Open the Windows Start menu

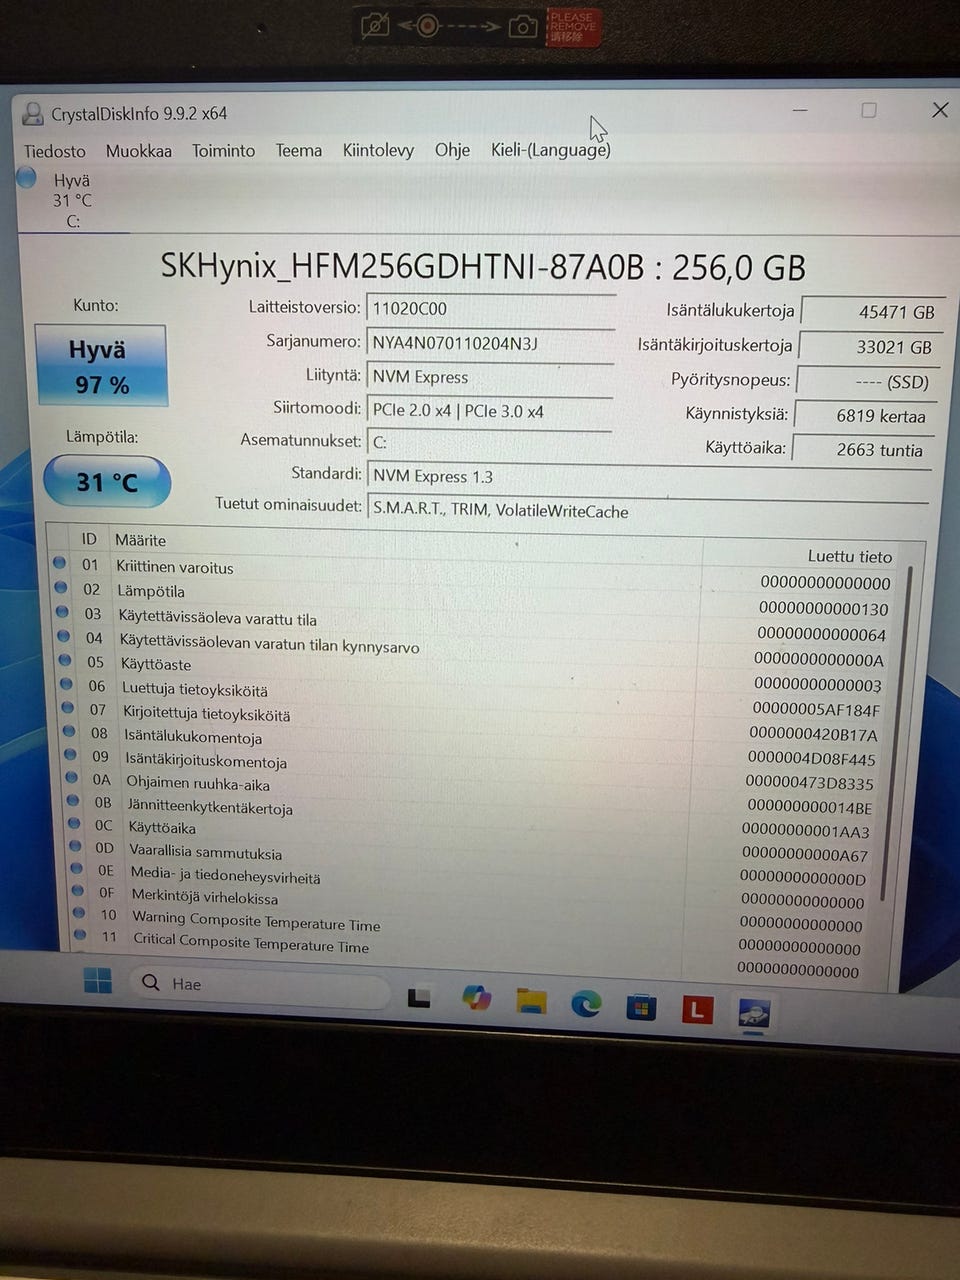pos(97,981)
